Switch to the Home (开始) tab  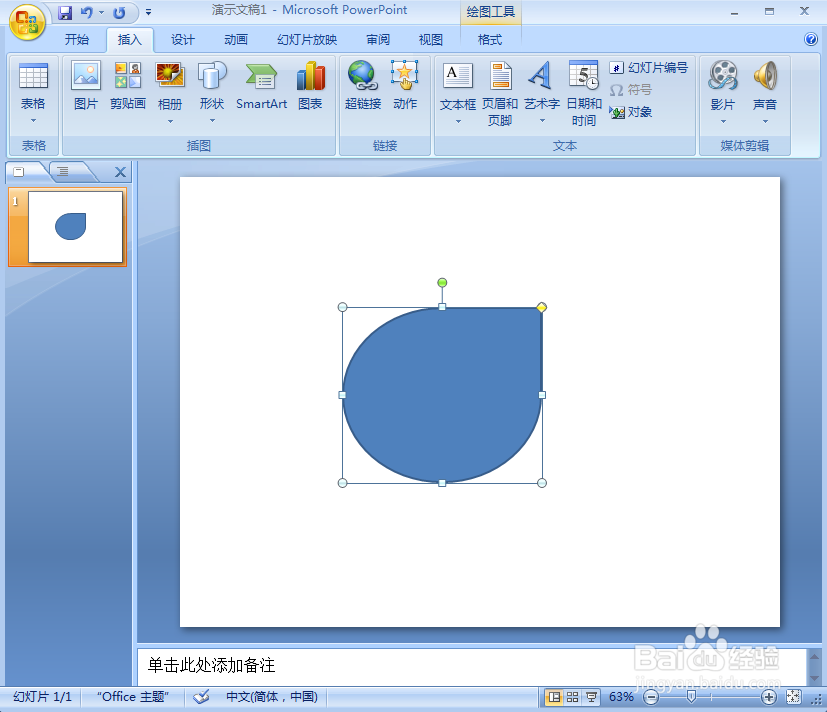(x=77, y=40)
